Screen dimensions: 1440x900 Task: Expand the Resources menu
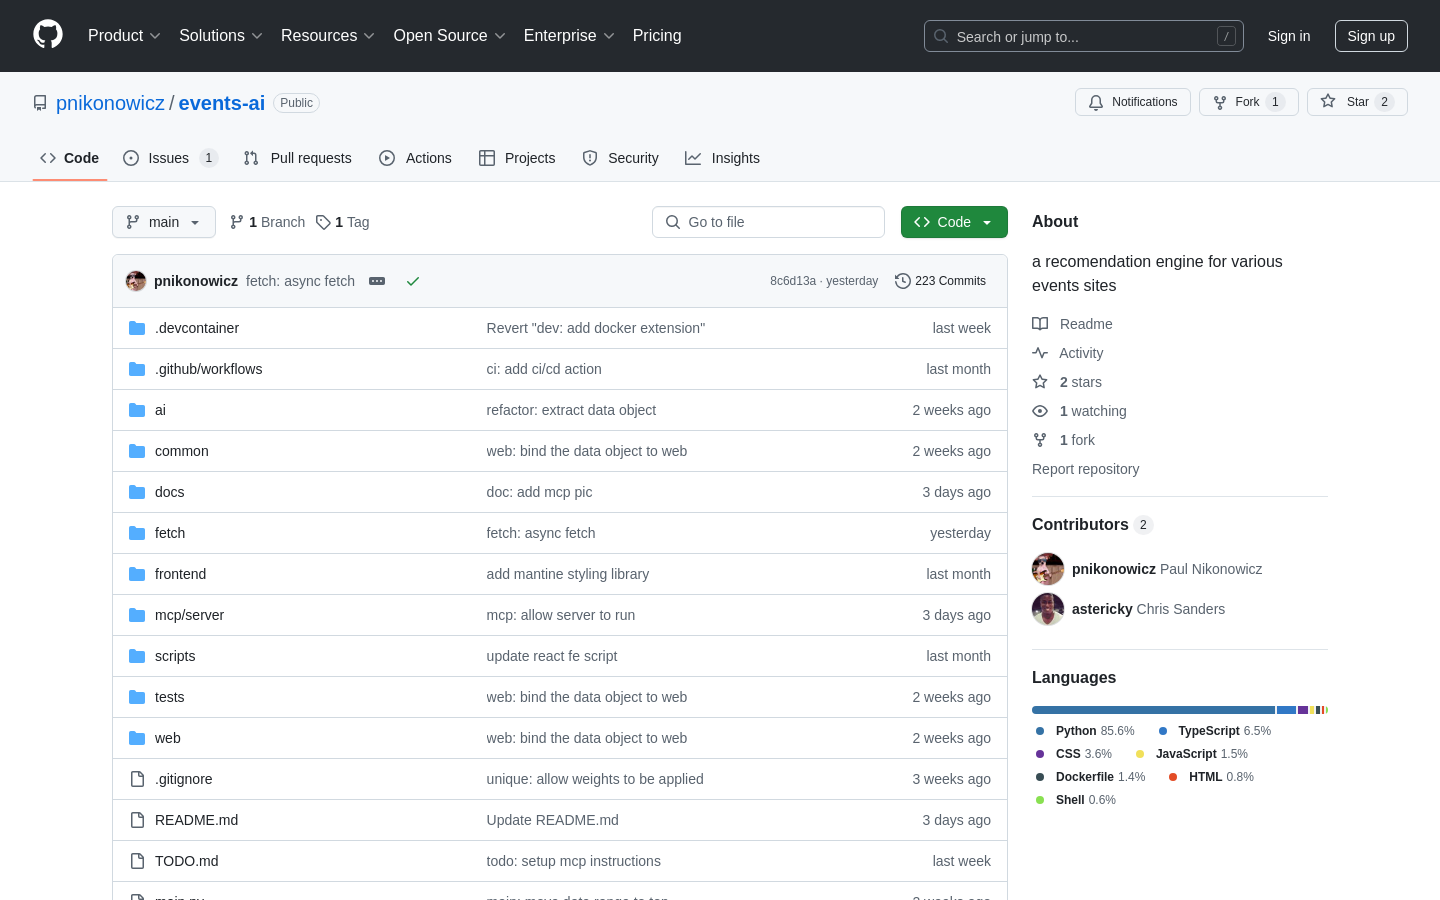coord(328,36)
